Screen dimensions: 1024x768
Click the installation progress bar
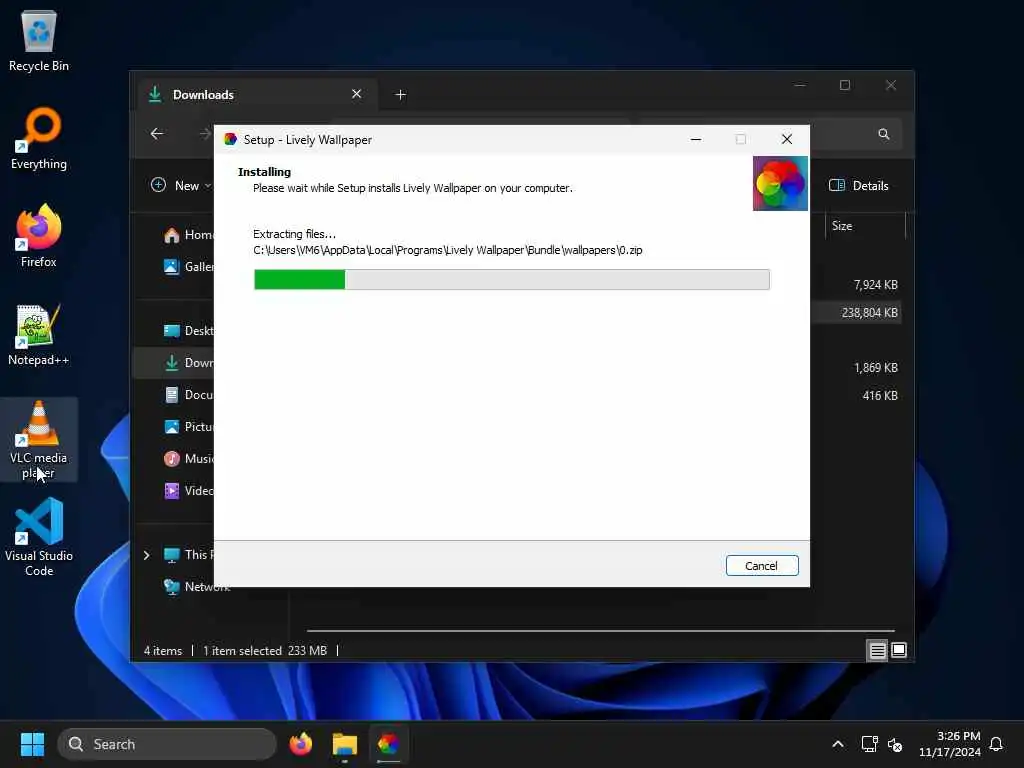coord(511,280)
